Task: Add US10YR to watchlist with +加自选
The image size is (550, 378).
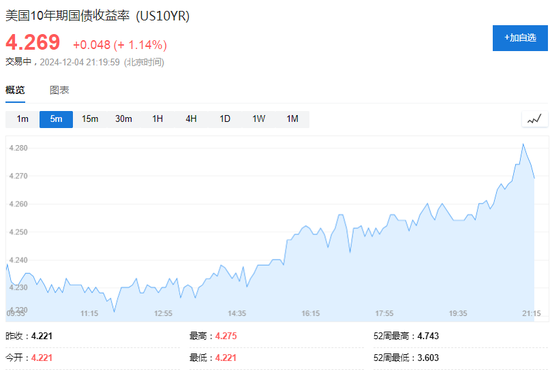Action: coord(520,38)
